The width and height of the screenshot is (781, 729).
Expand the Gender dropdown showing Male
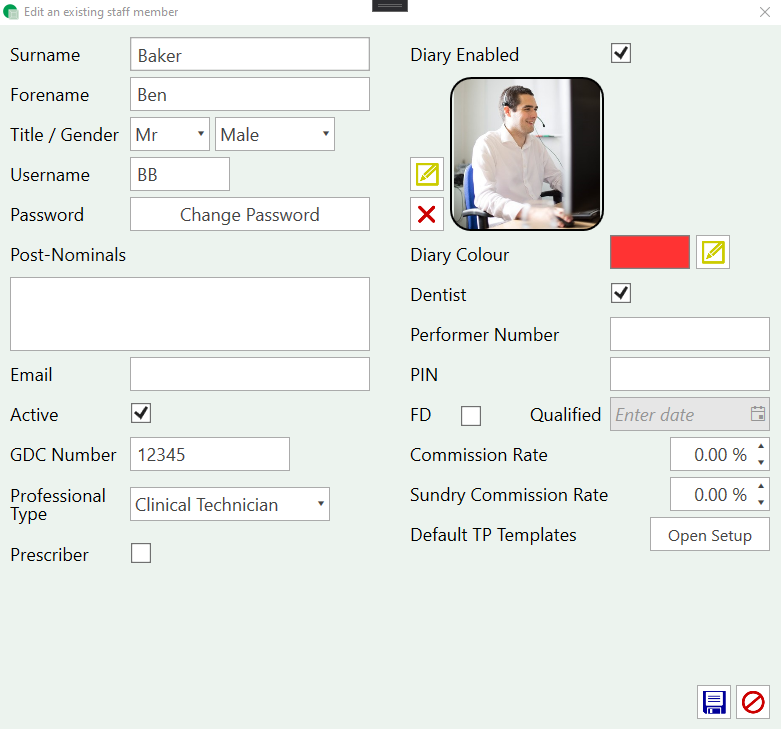click(x=275, y=134)
